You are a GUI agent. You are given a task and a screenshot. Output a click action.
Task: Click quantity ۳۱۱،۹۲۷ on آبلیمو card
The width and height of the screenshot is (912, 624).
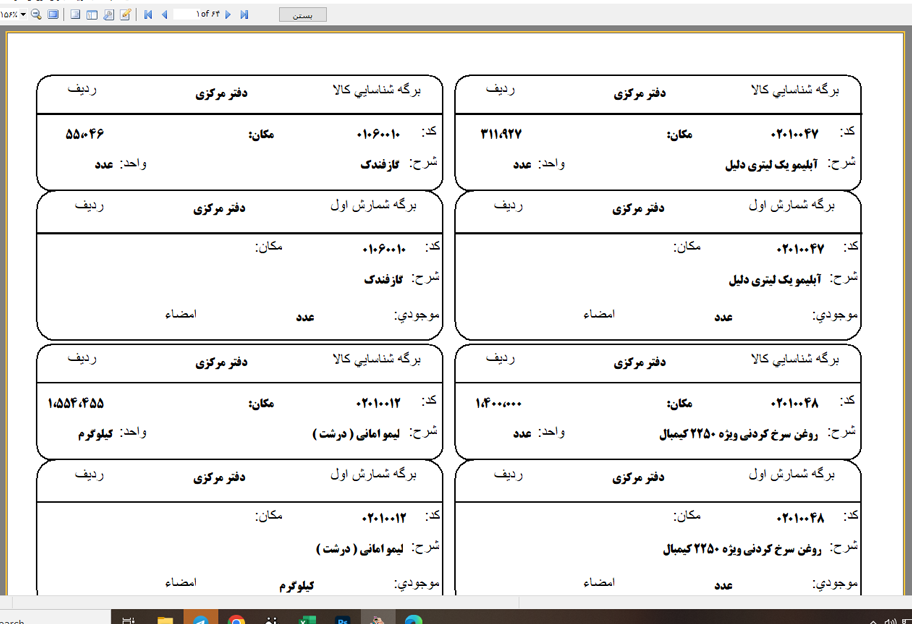coord(501,134)
